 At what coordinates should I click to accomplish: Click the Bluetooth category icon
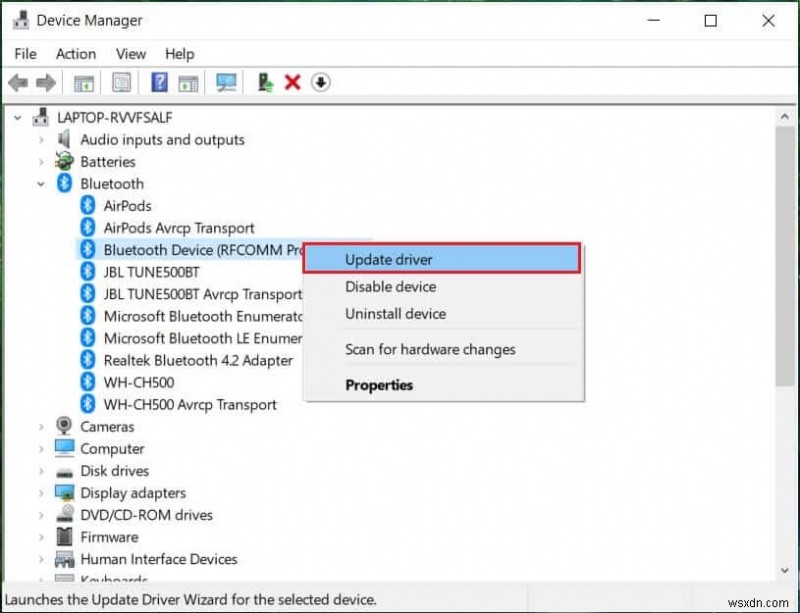64,183
